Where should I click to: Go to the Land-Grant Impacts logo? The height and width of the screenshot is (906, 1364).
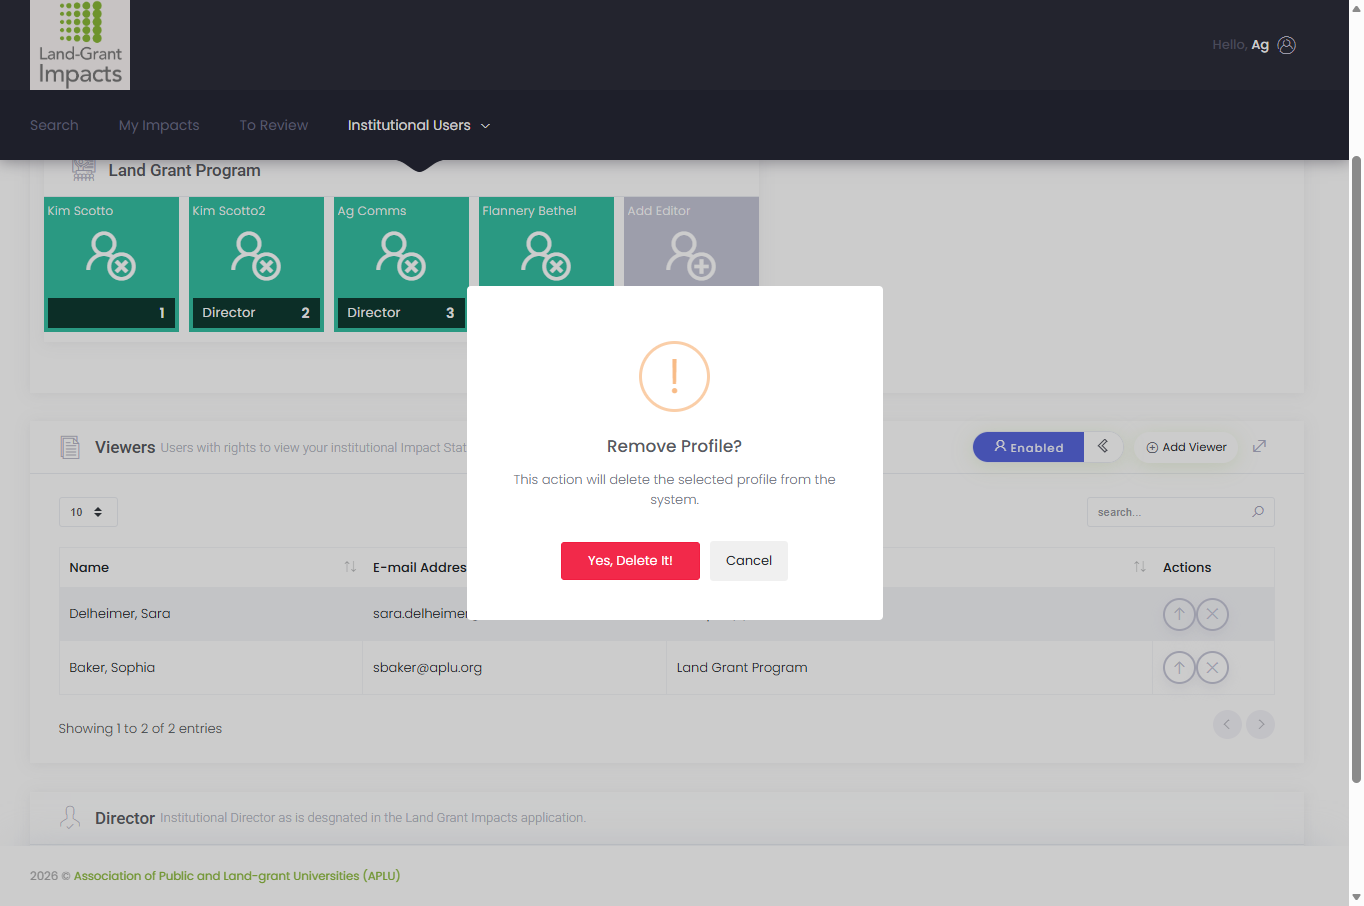(x=80, y=45)
